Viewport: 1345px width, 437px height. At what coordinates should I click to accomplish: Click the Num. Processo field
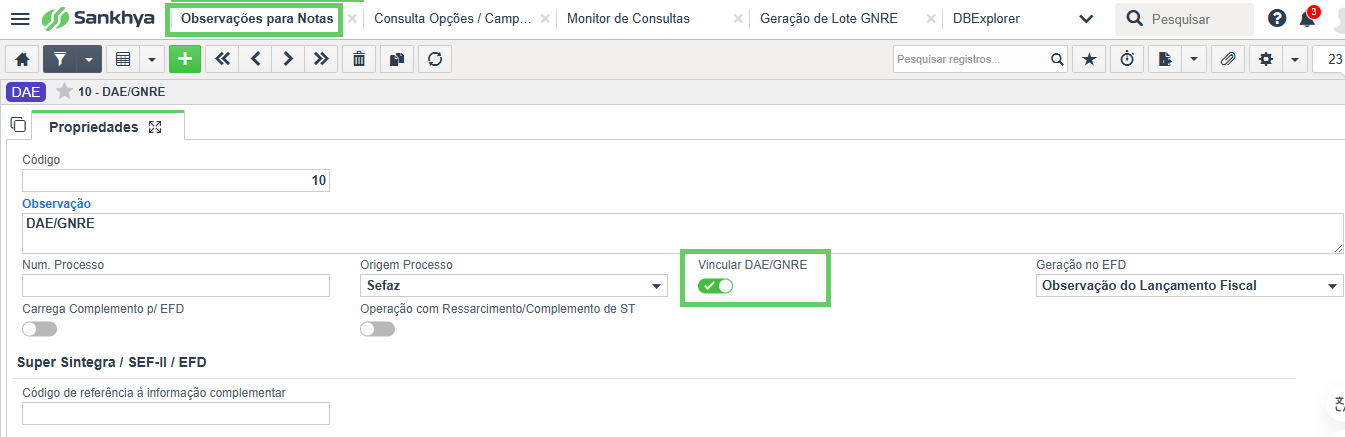coord(176,285)
